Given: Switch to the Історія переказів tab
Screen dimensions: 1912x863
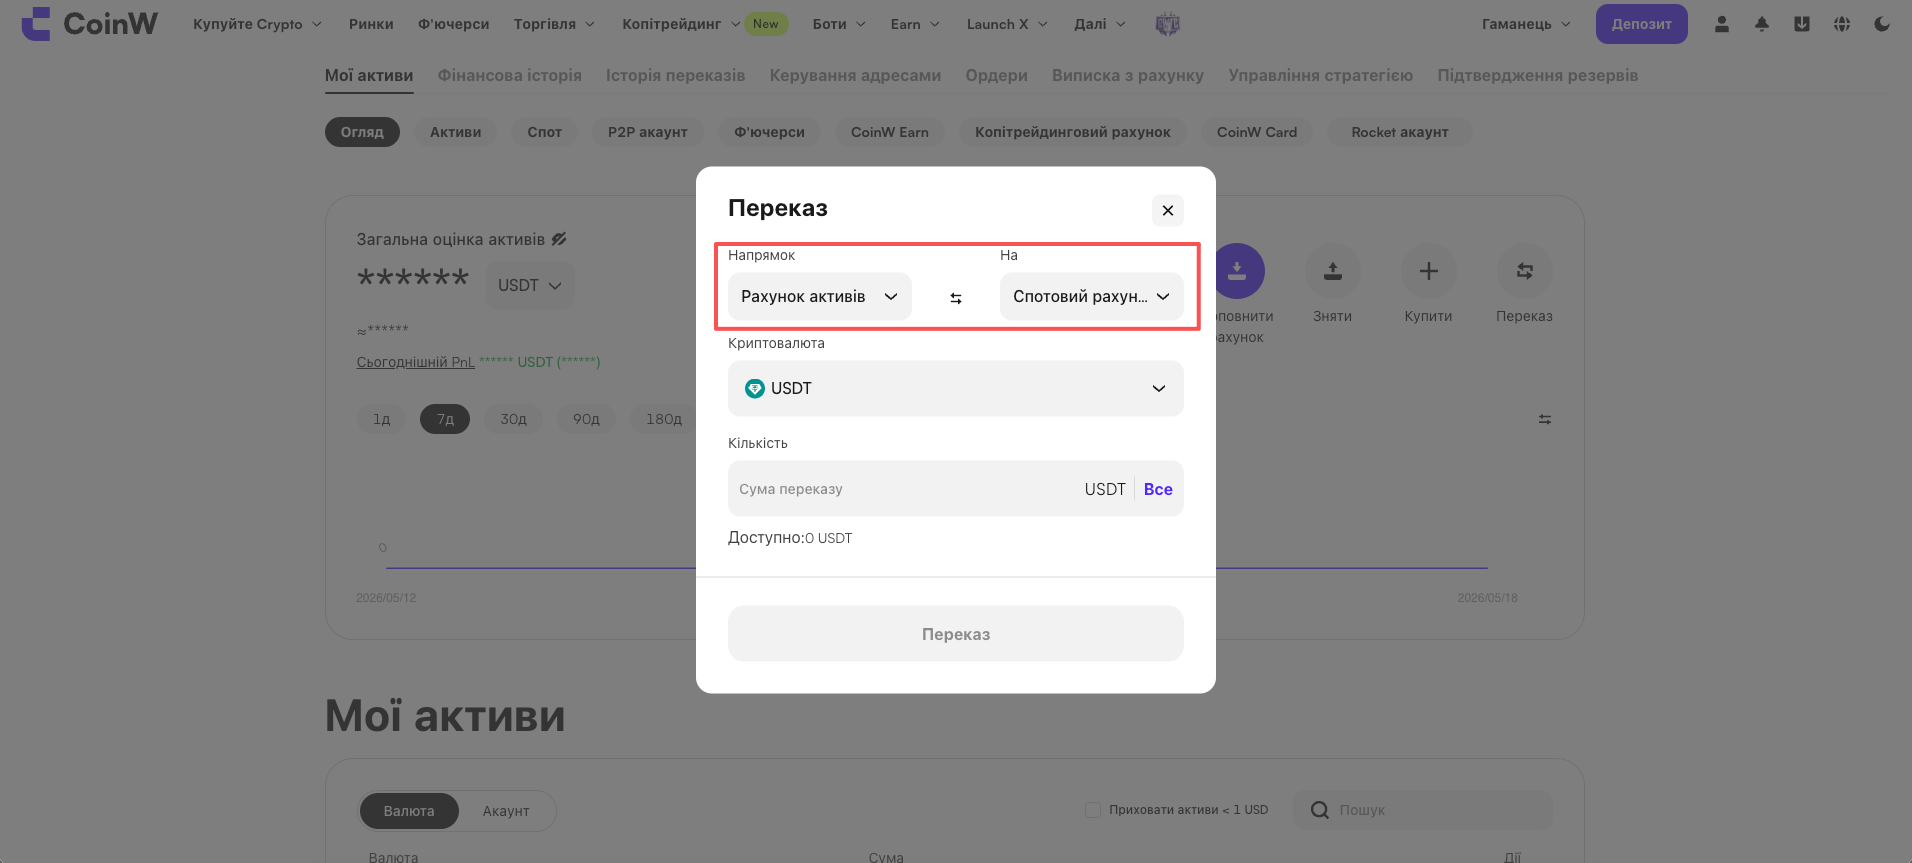Looking at the screenshot, I should [x=676, y=75].
